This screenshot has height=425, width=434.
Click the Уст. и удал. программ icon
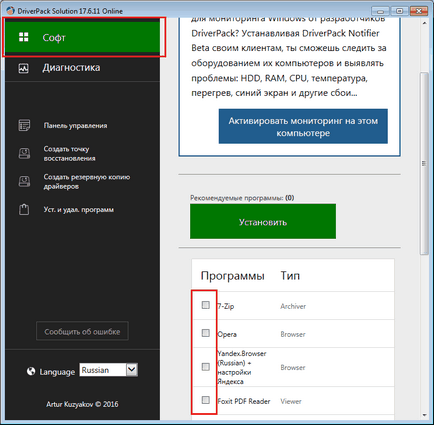pos(24,209)
